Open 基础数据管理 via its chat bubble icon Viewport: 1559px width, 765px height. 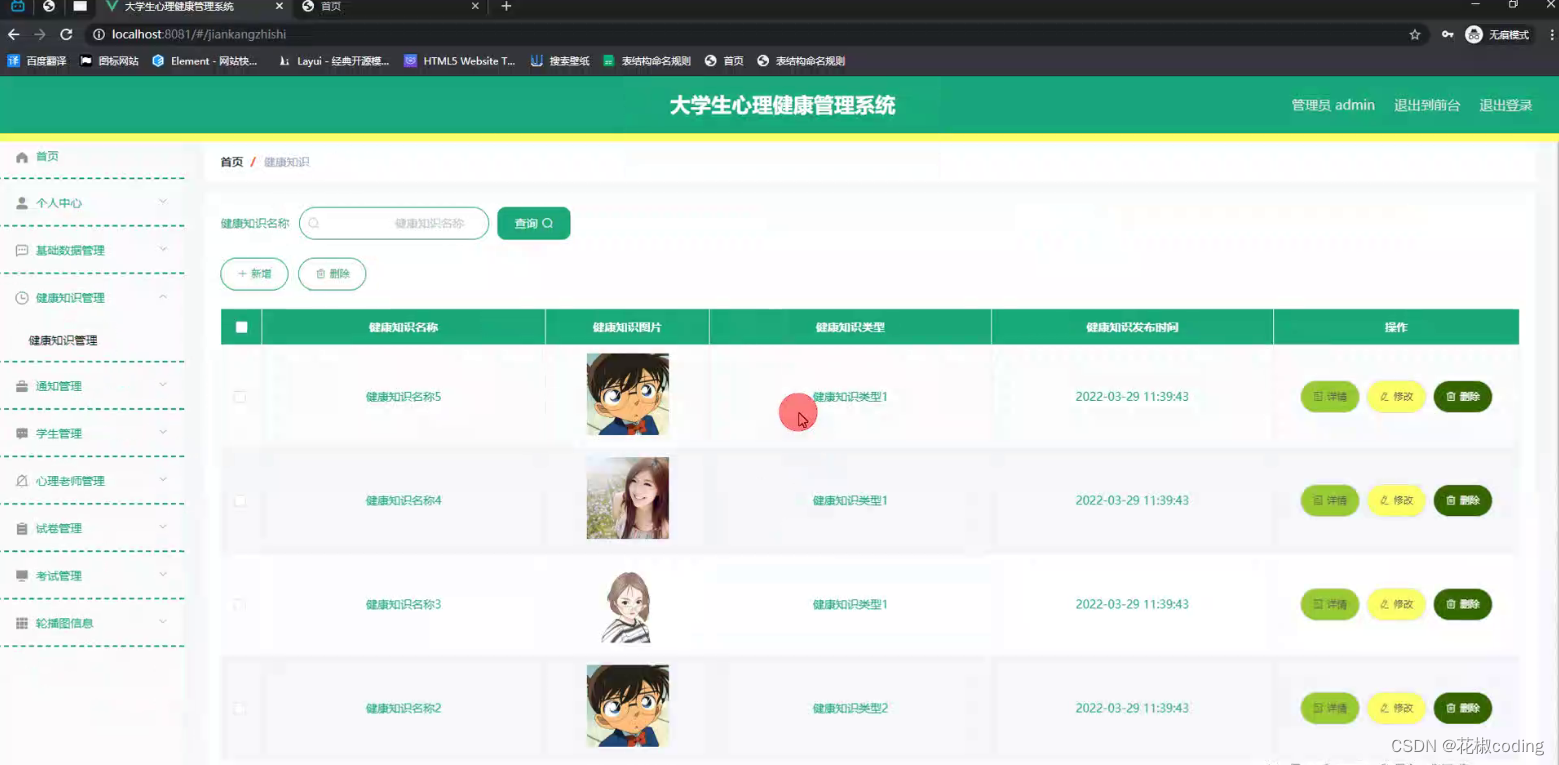(20, 249)
